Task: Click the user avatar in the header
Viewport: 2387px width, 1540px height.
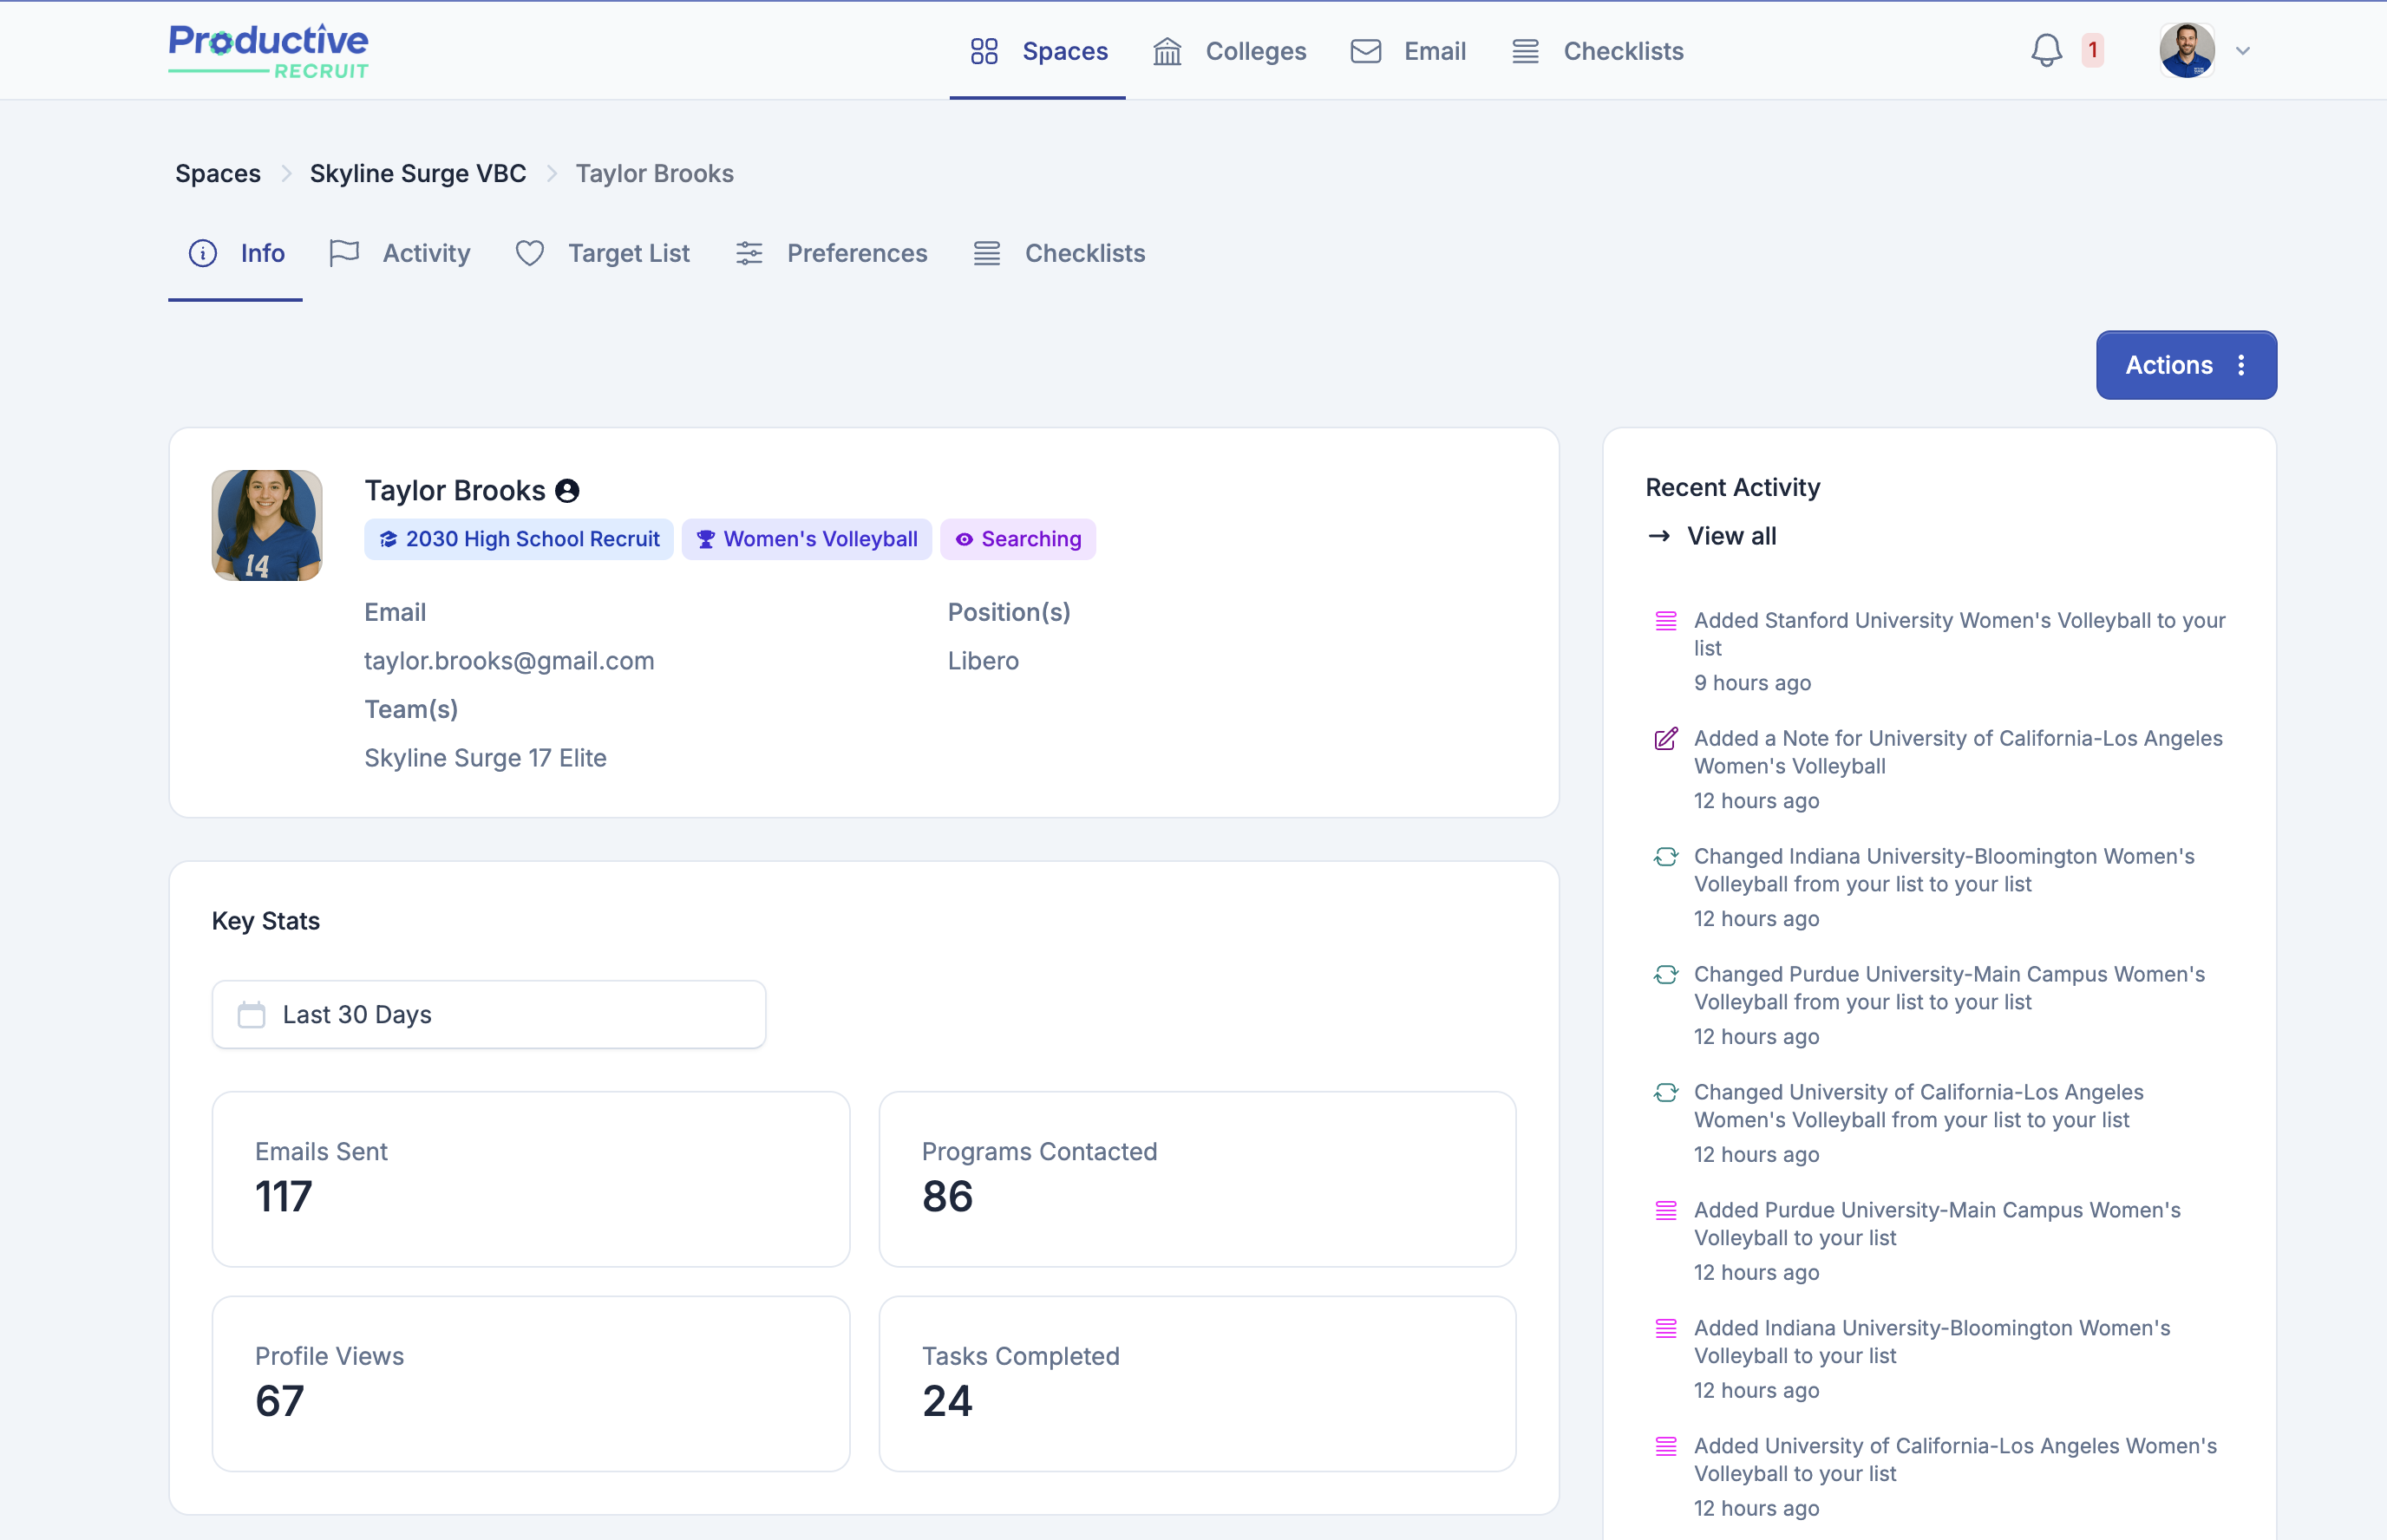Action: click(2186, 50)
